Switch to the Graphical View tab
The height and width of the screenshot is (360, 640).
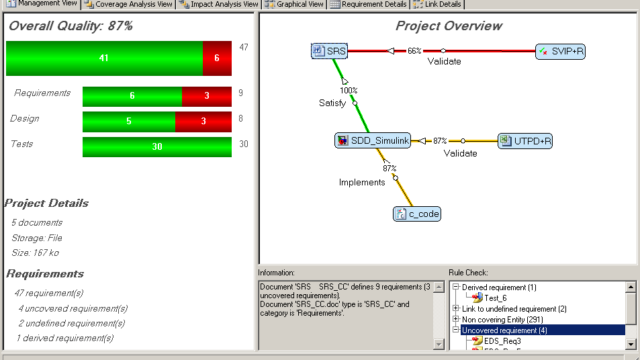click(294, 4)
